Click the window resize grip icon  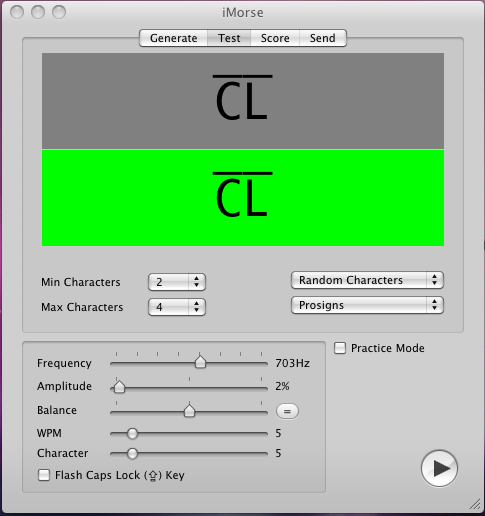[475, 504]
